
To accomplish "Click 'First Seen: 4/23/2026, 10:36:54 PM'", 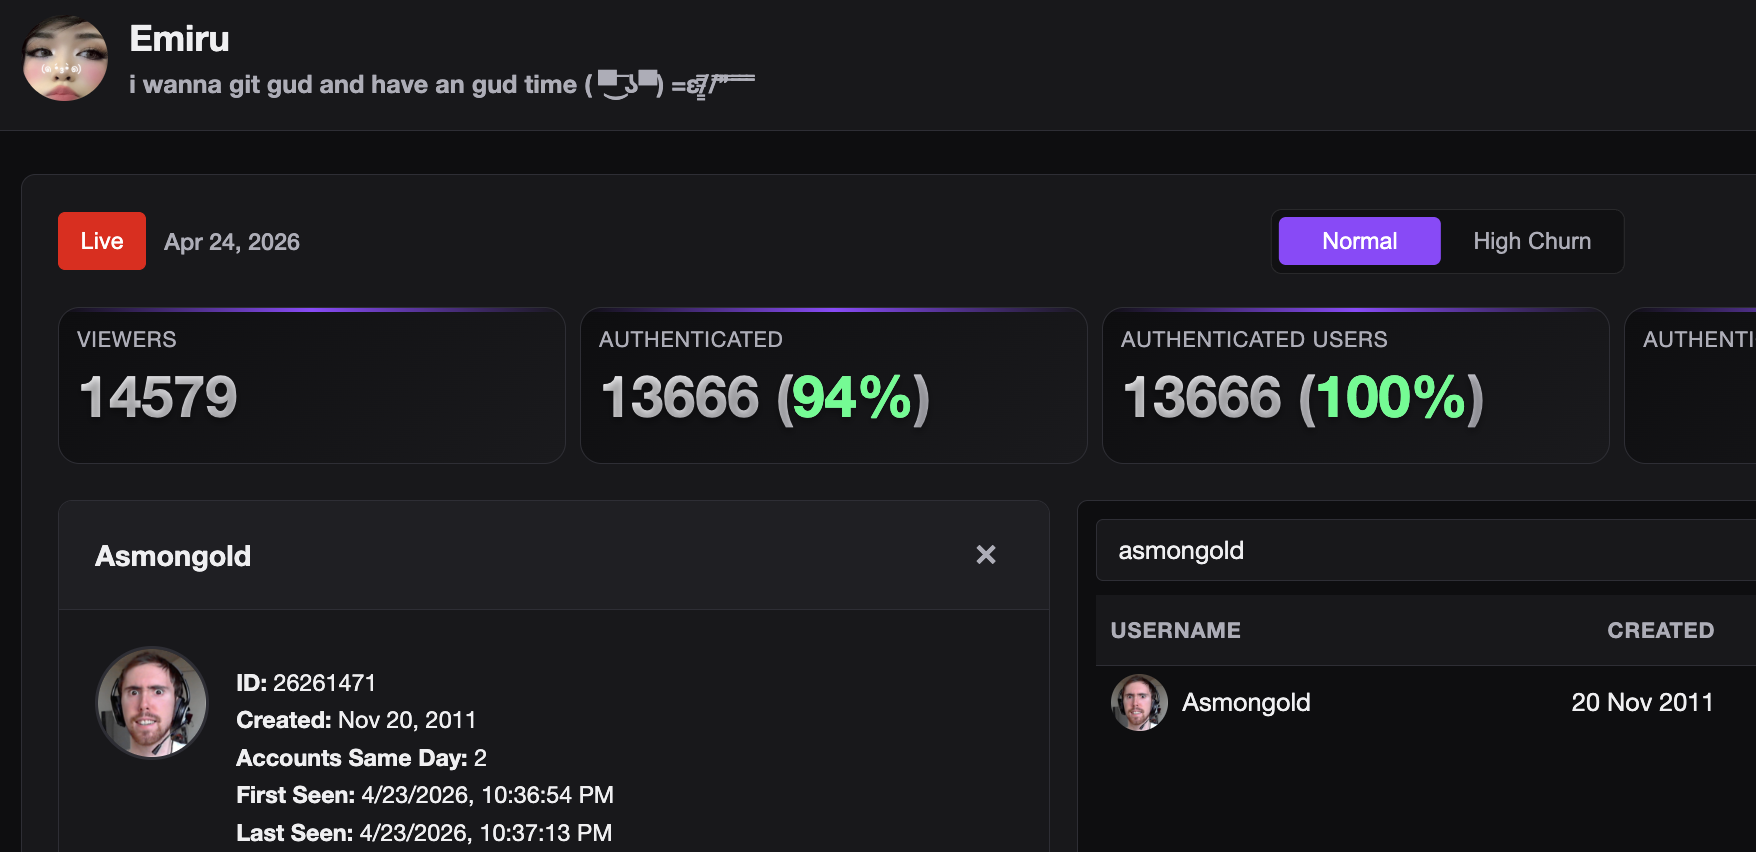I will coord(425,795).
